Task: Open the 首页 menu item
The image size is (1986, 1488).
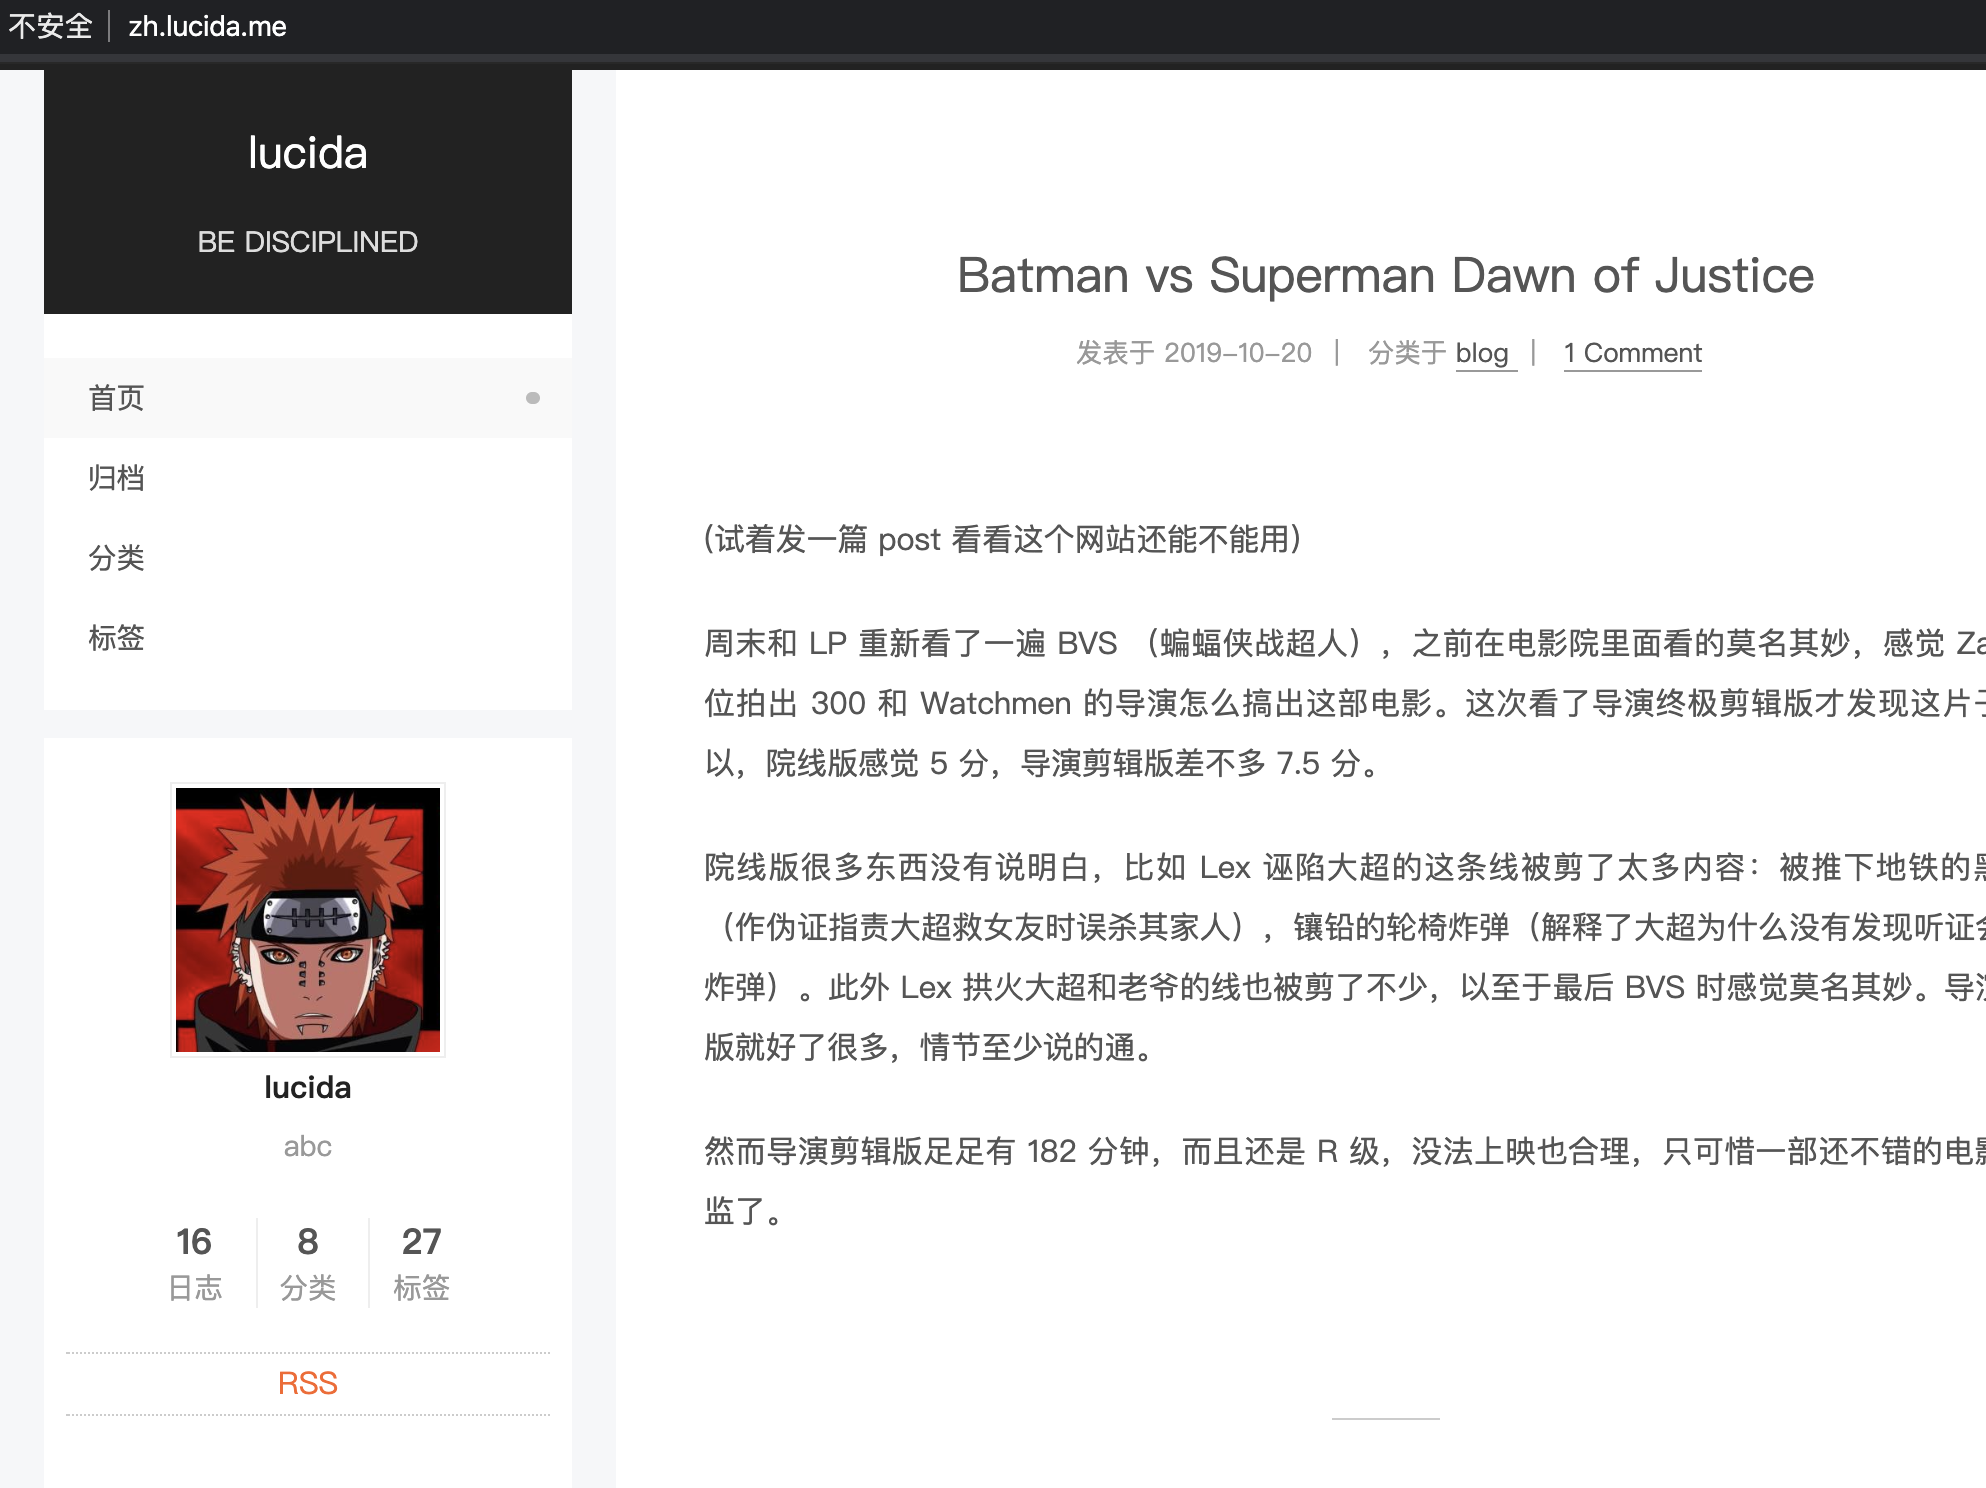Action: (x=117, y=398)
